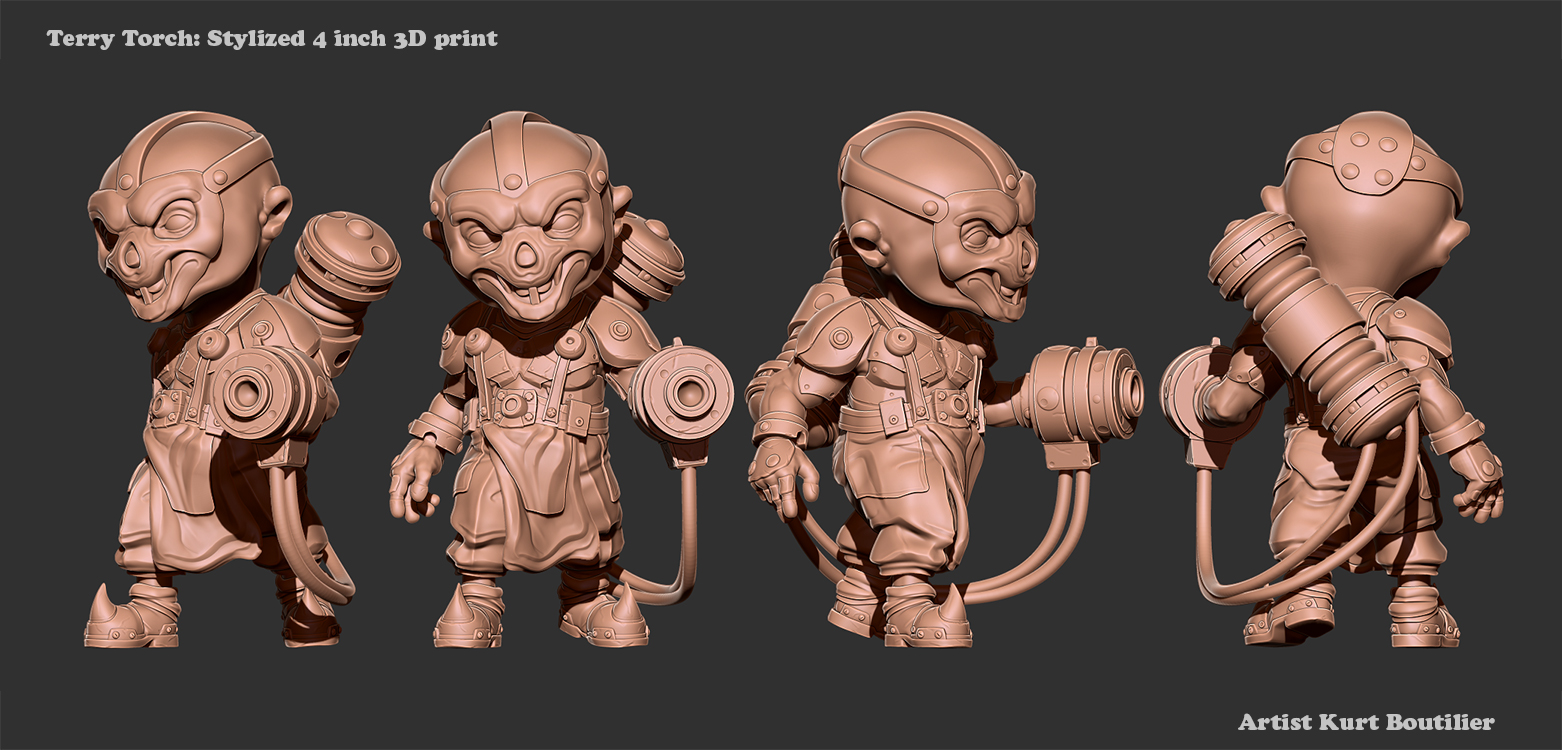Select the back-view figure showing the tank

pos(1332,379)
